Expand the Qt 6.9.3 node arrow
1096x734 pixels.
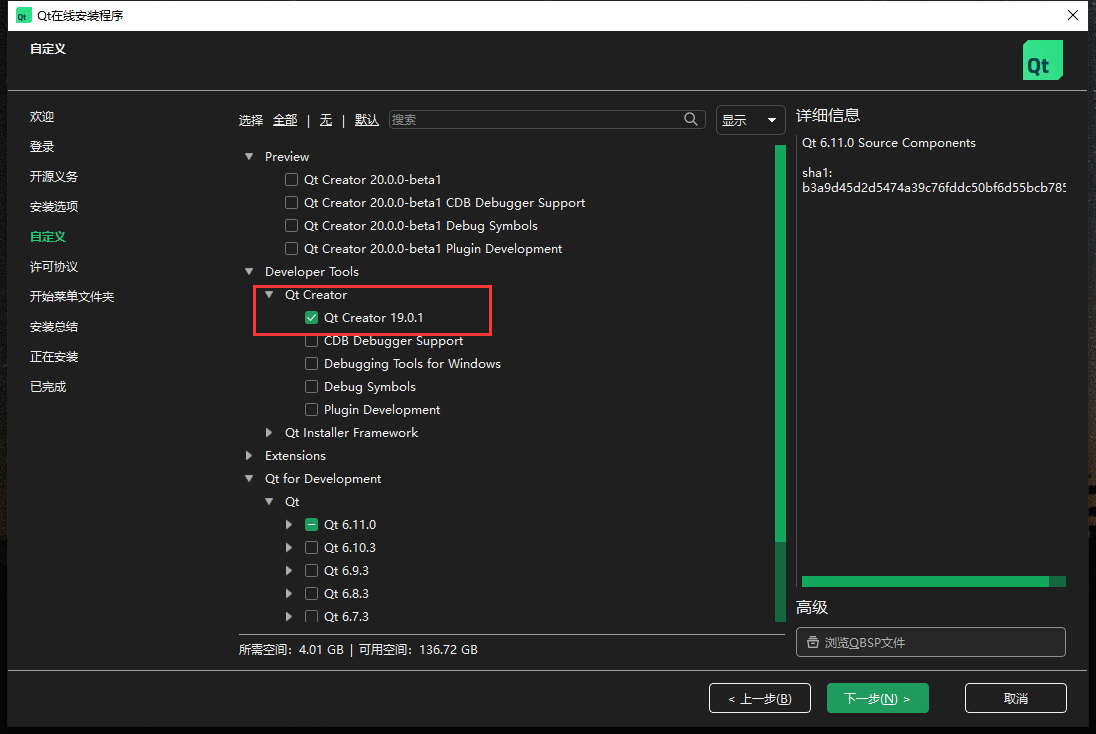[289, 570]
